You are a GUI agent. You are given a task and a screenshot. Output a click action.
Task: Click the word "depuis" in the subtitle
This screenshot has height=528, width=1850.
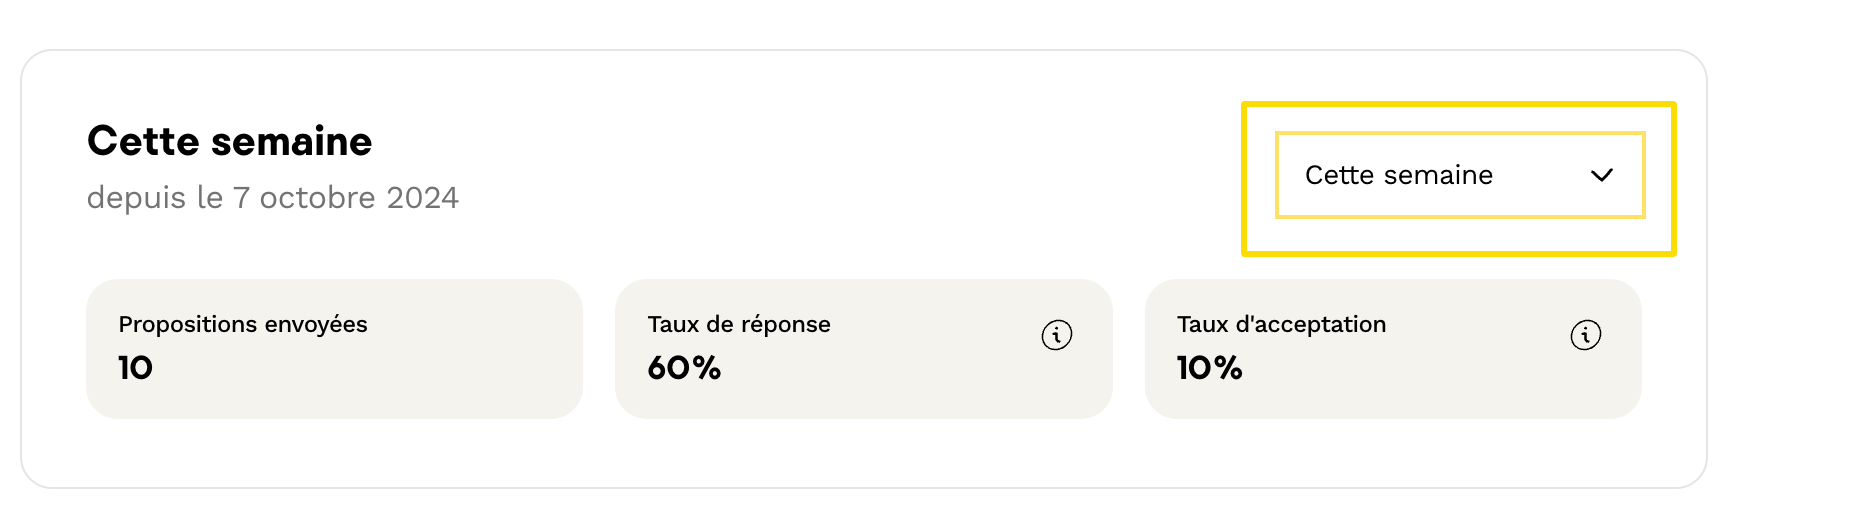click(136, 198)
